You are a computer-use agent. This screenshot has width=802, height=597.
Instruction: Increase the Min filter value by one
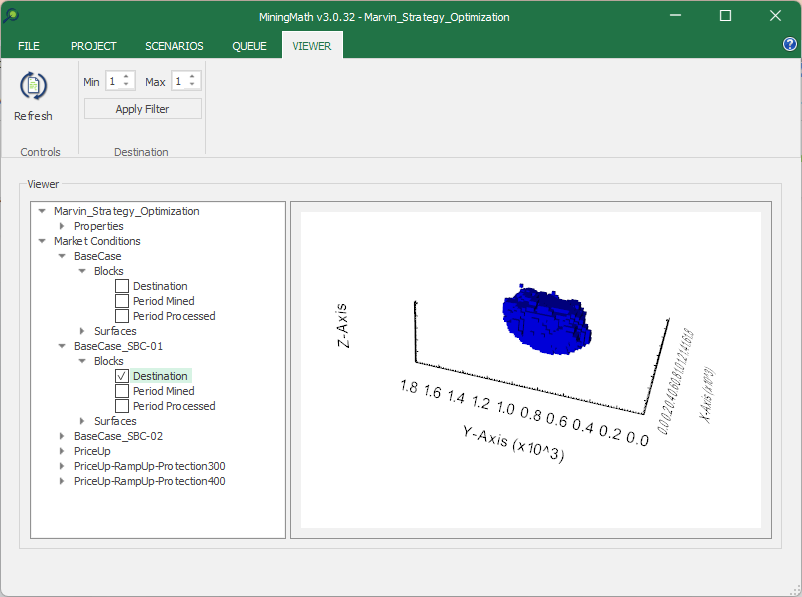[126, 77]
